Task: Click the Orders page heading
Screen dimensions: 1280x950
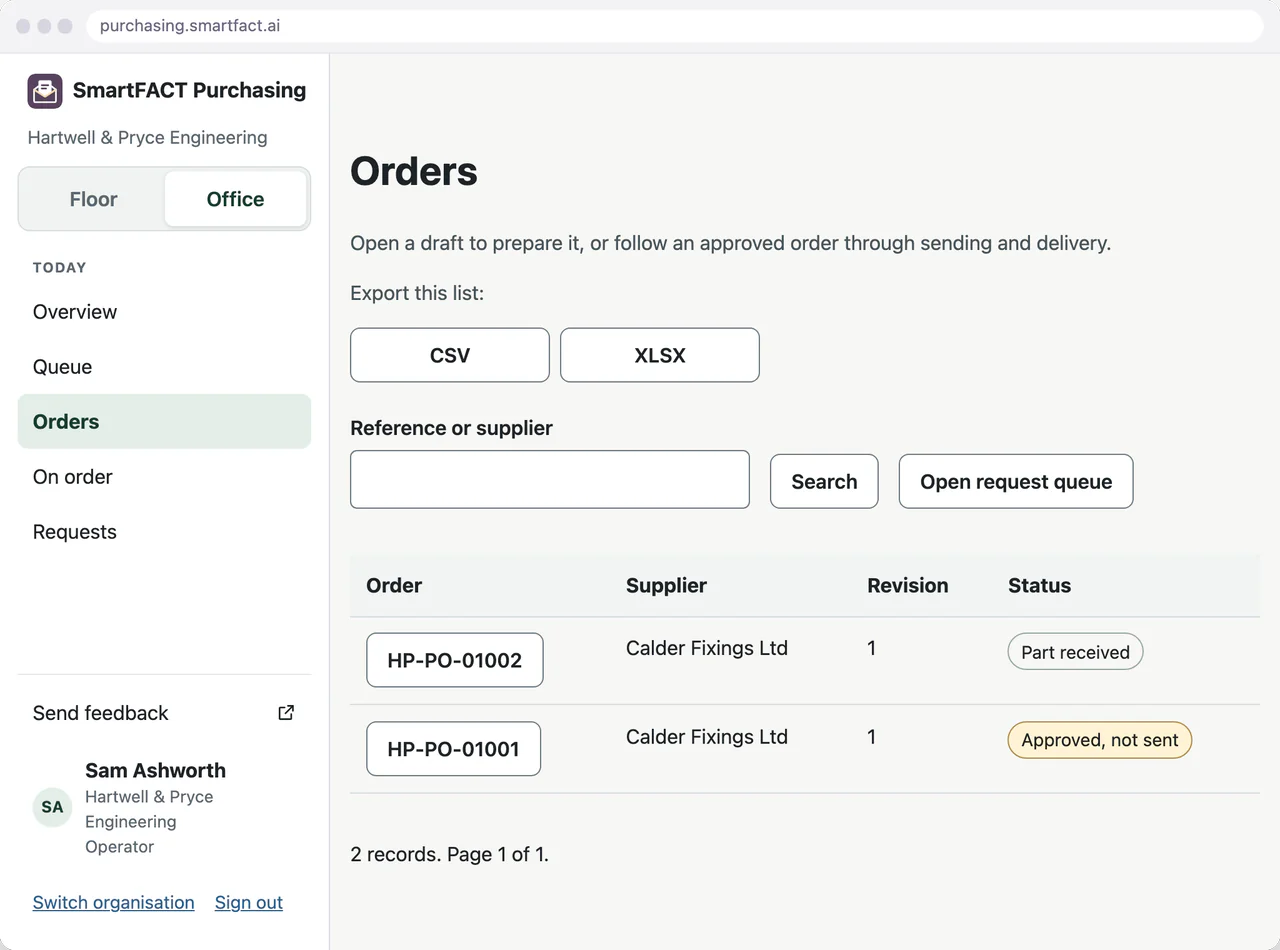Action: click(x=414, y=171)
